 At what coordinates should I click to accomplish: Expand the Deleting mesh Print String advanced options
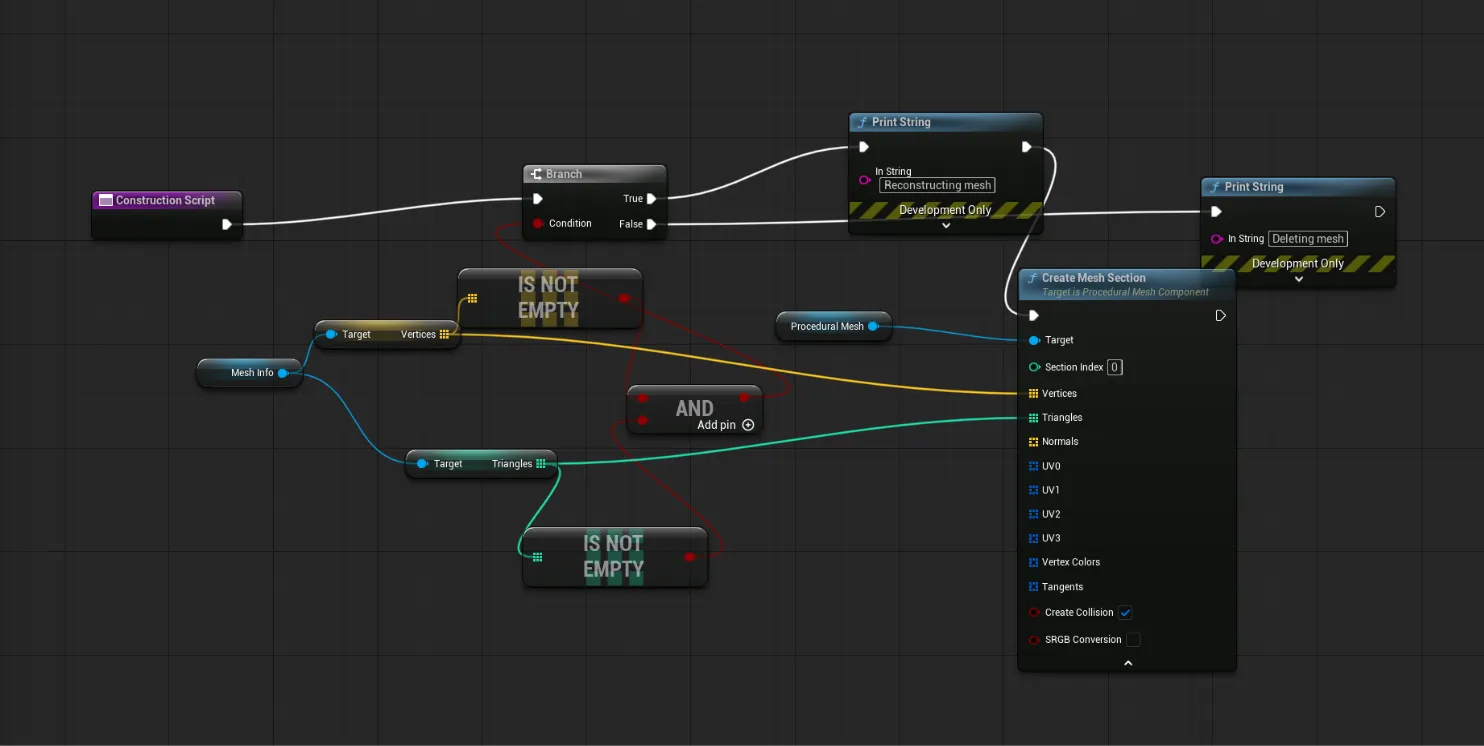[x=1298, y=279]
